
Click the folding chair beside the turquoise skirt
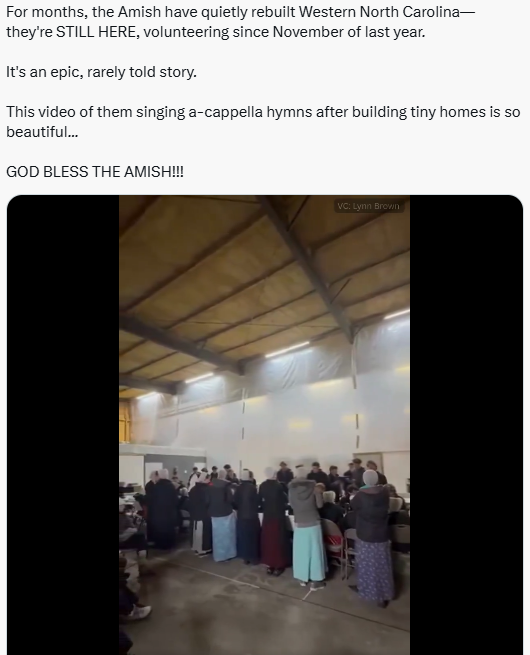coord(335,545)
